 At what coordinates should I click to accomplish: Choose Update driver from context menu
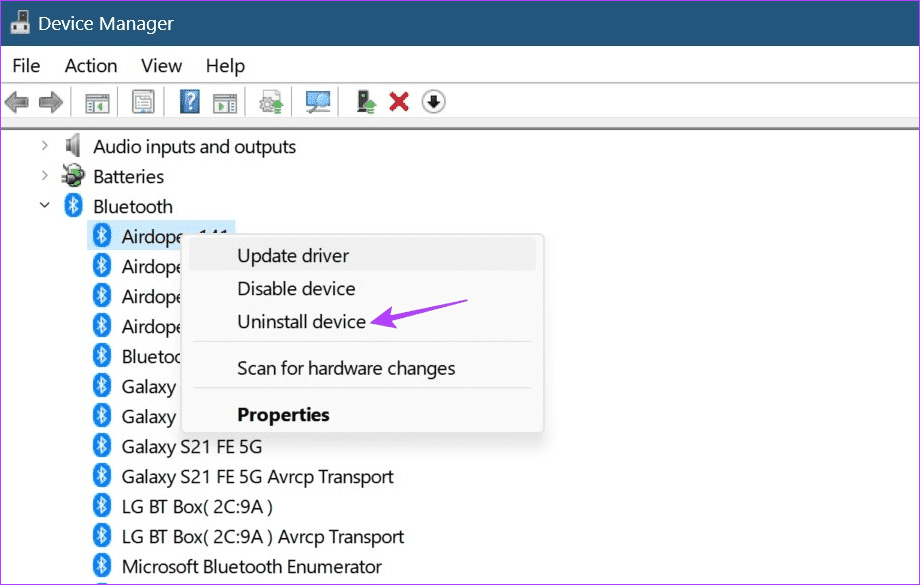click(362, 256)
